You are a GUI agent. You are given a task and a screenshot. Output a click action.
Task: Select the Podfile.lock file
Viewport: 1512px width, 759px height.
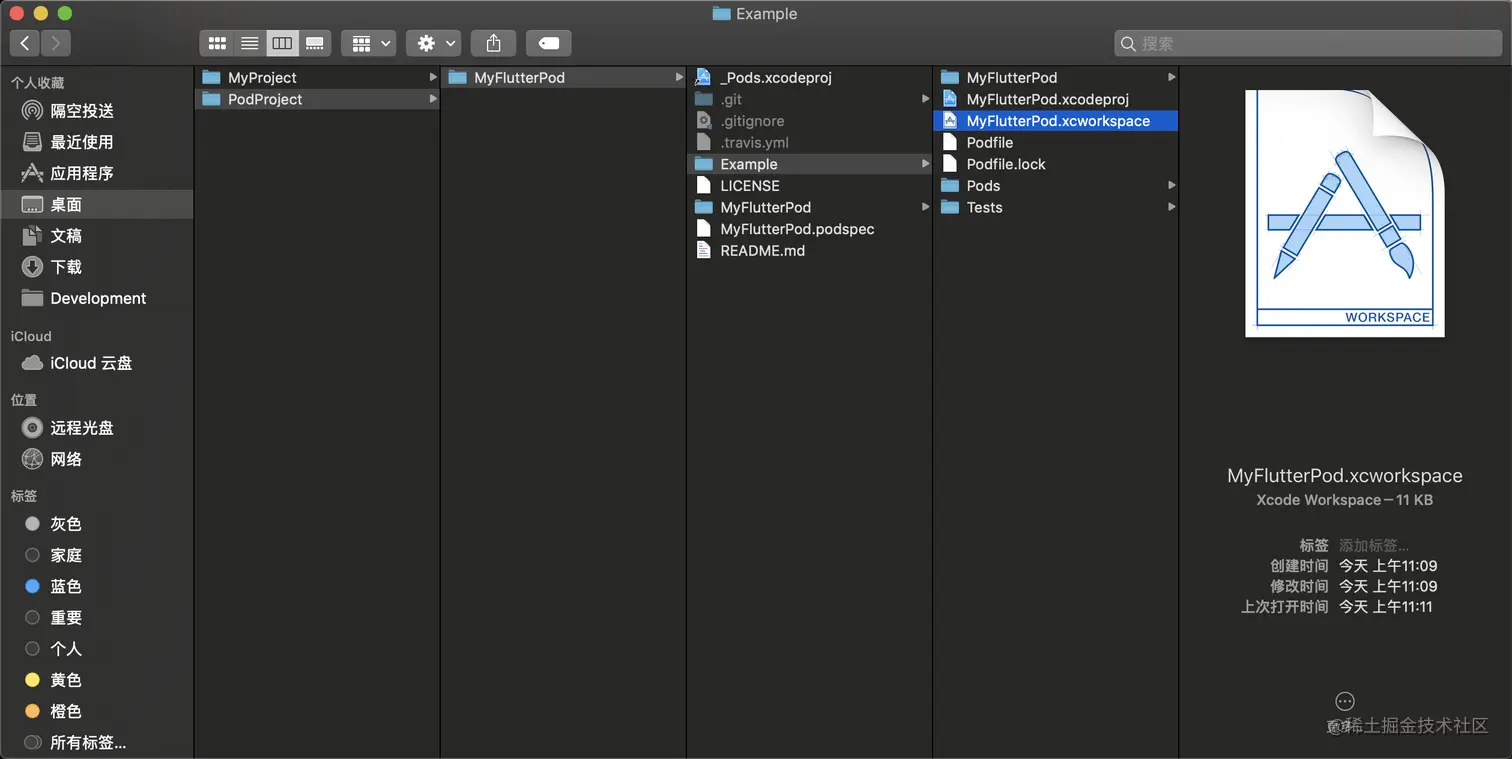point(1056,164)
